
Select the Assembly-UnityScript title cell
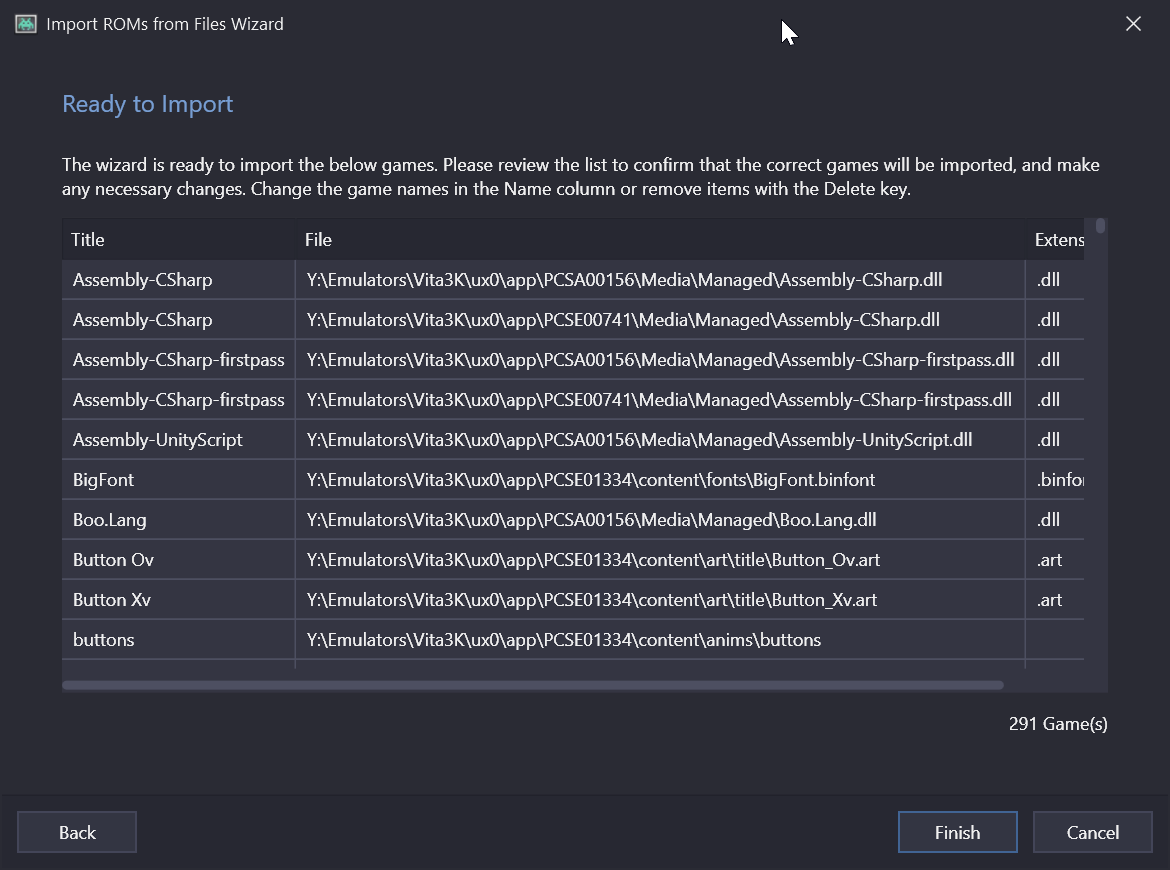point(178,439)
